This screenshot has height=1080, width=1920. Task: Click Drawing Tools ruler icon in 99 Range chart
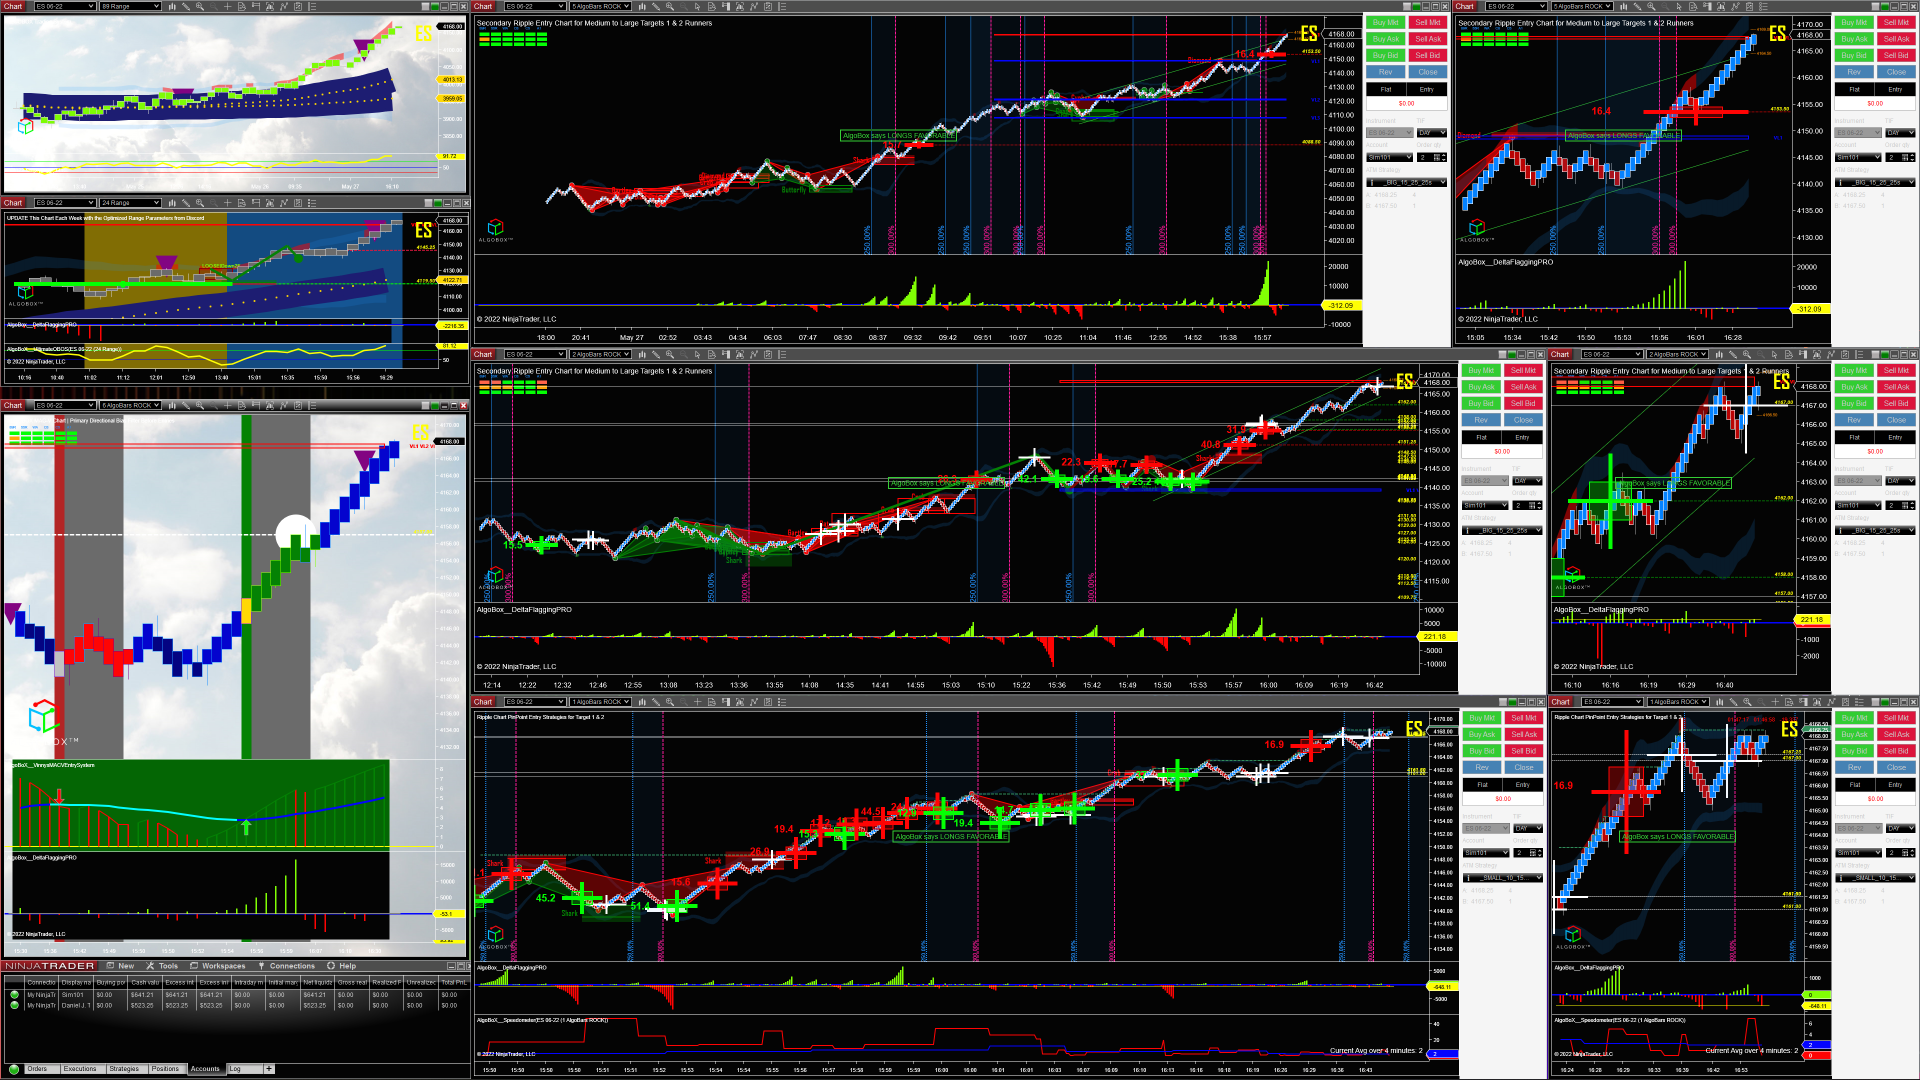point(186,6)
